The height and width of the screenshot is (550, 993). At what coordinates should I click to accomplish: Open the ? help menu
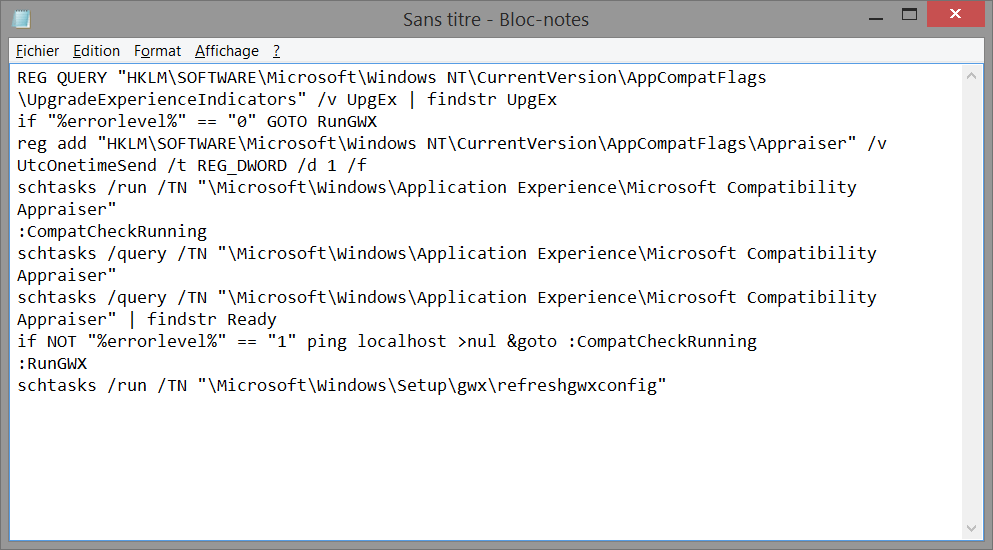pos(276,51)
